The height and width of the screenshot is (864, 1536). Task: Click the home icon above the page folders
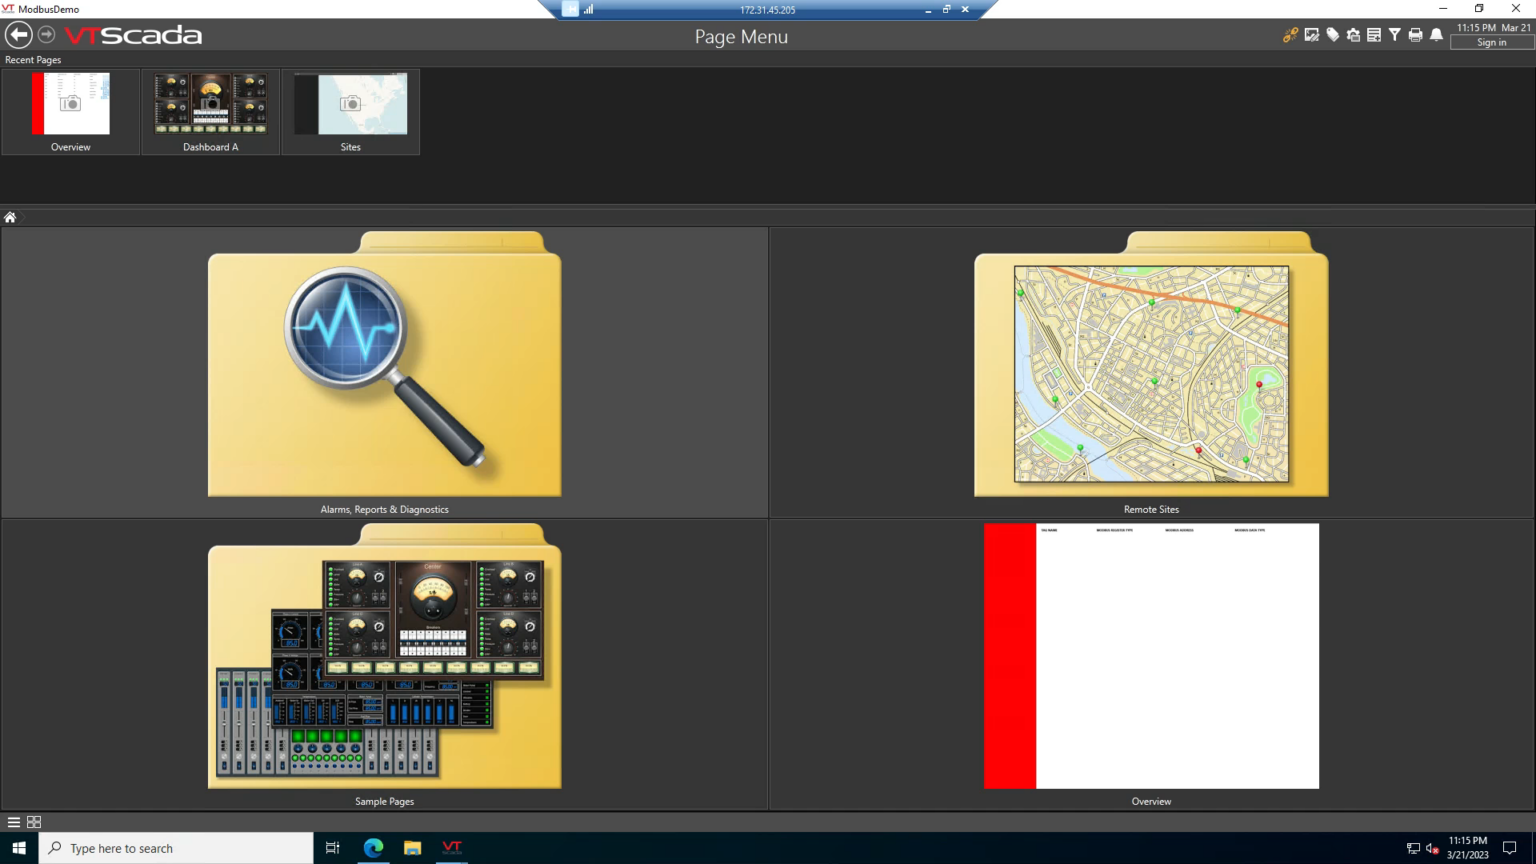[x=9, y=216]
